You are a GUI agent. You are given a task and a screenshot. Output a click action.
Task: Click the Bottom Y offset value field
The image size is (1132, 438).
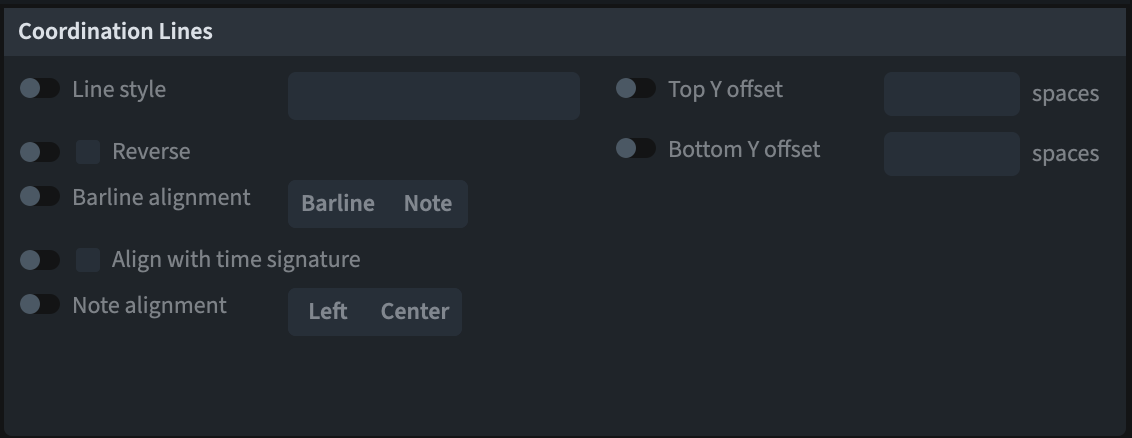951,154
